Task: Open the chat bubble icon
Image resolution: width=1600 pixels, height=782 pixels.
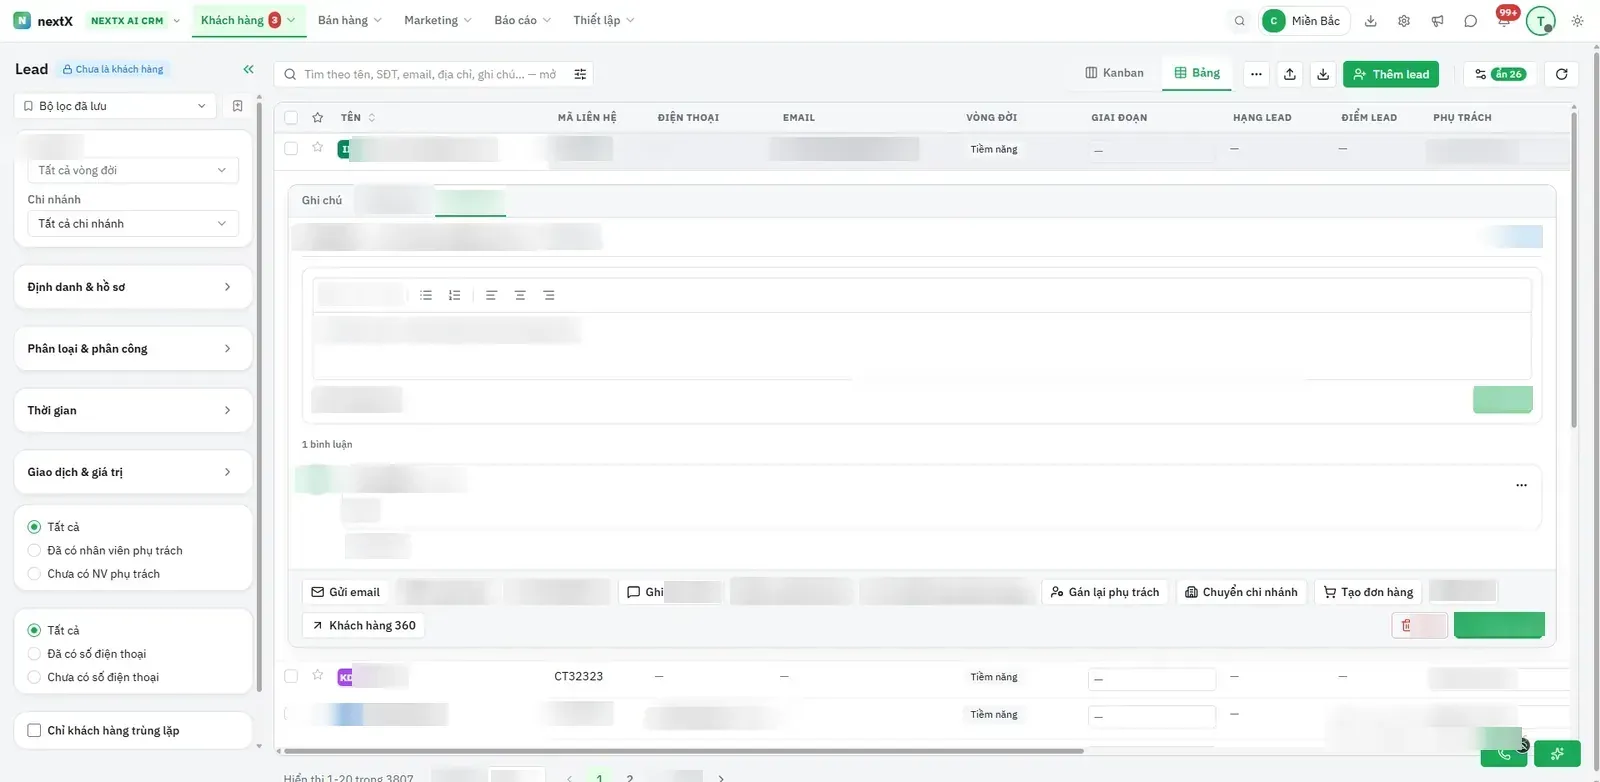Action: [x=1470, y=21]
